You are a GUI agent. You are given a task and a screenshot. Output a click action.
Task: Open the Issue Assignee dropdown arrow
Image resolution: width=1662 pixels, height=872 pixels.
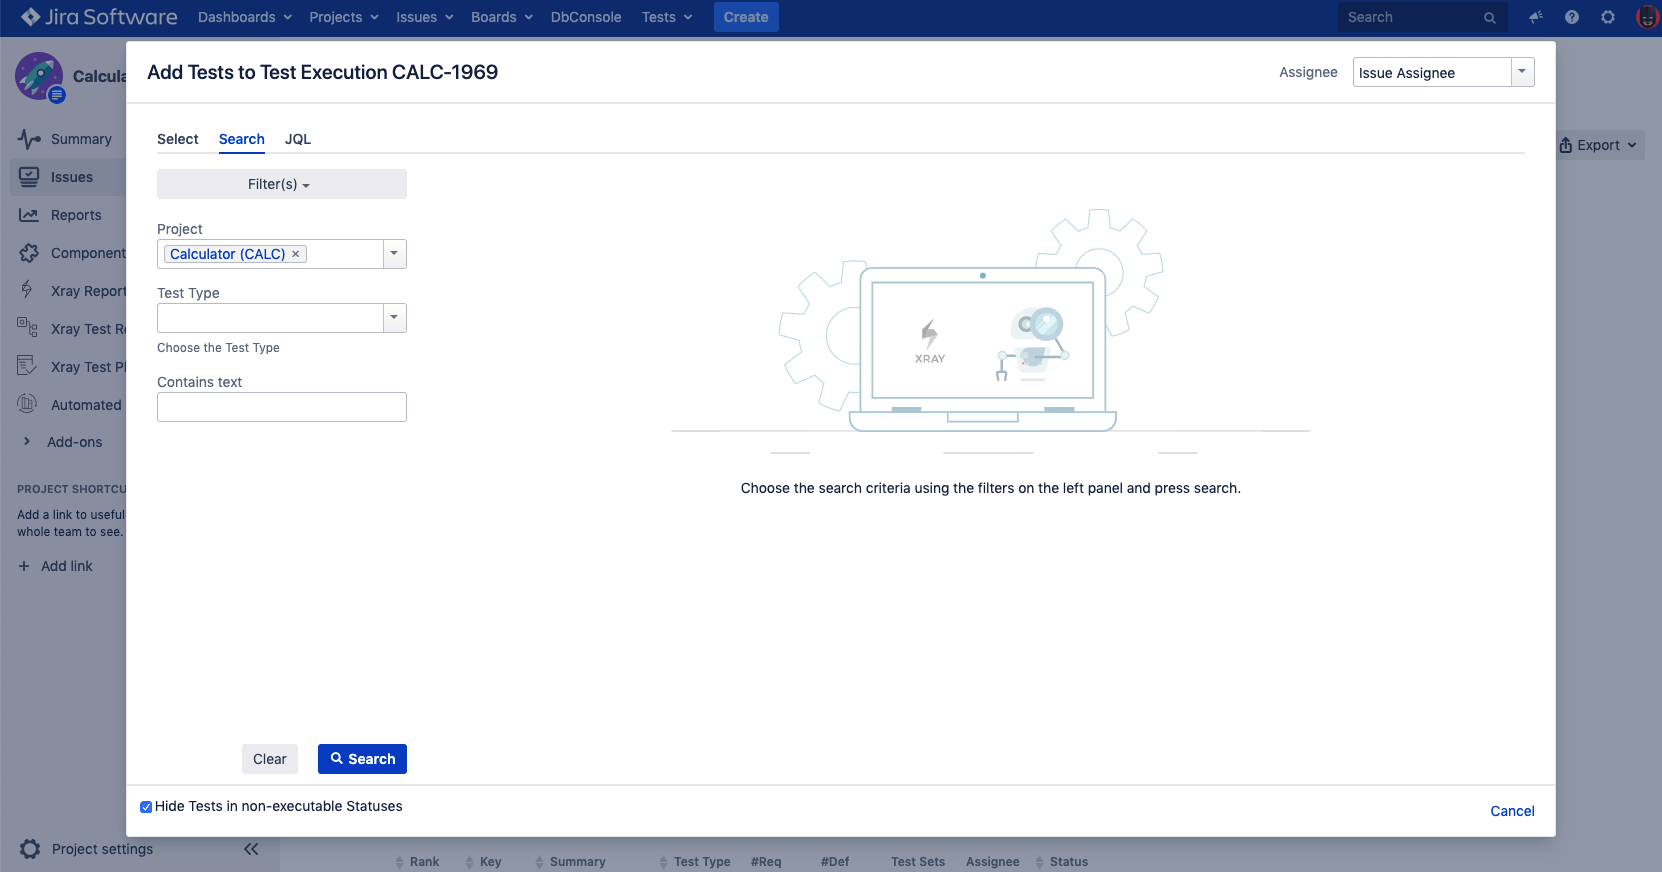coord(1522,72)
